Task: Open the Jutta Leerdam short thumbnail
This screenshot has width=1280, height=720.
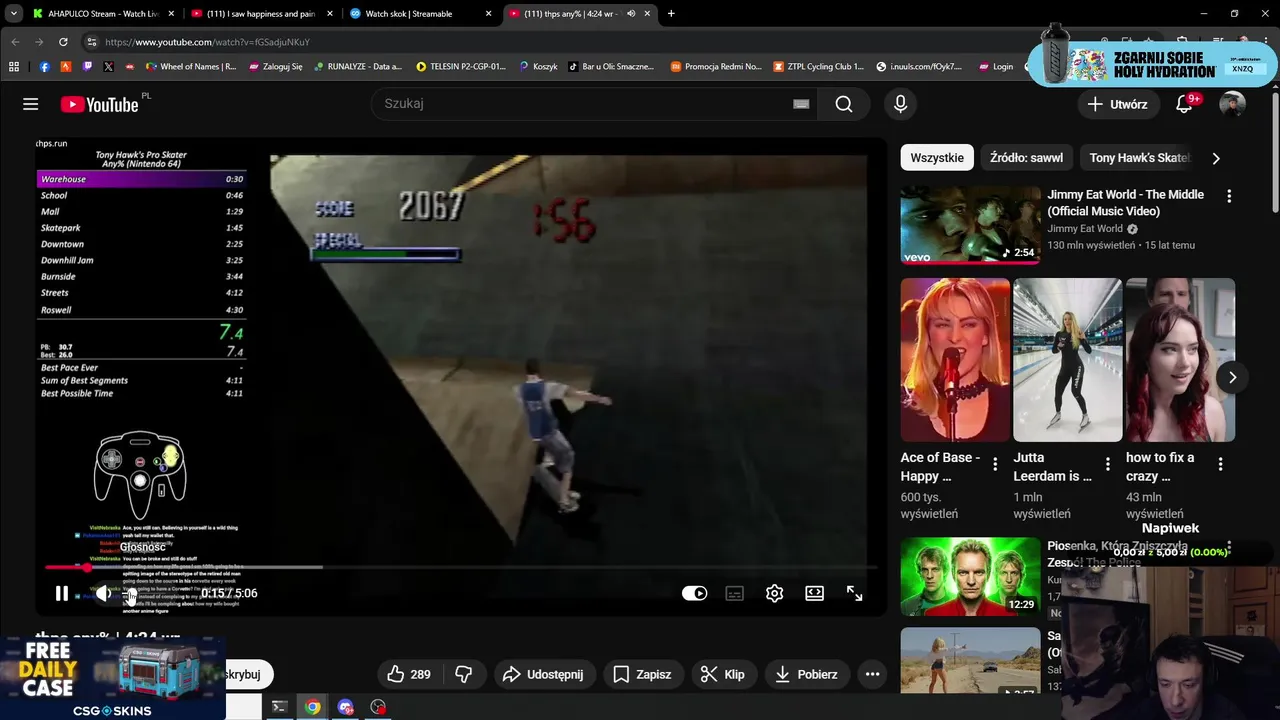Action: pos(1067,360)
